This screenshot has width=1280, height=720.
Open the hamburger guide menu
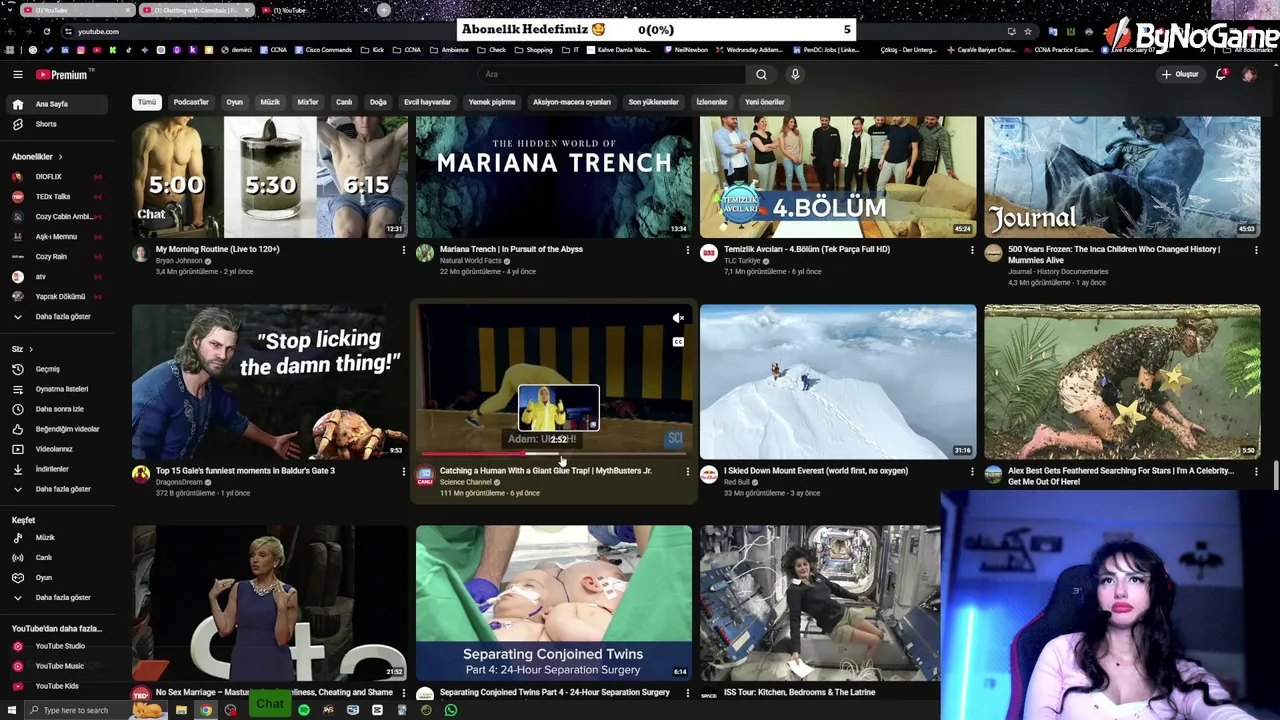tap(17, 74)
